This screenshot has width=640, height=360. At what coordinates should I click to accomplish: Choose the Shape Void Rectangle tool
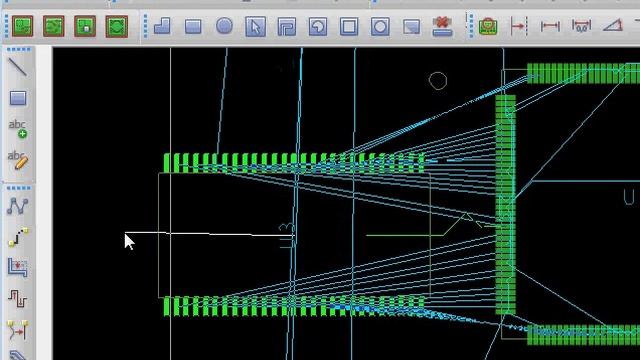click(x=349, y=27)
